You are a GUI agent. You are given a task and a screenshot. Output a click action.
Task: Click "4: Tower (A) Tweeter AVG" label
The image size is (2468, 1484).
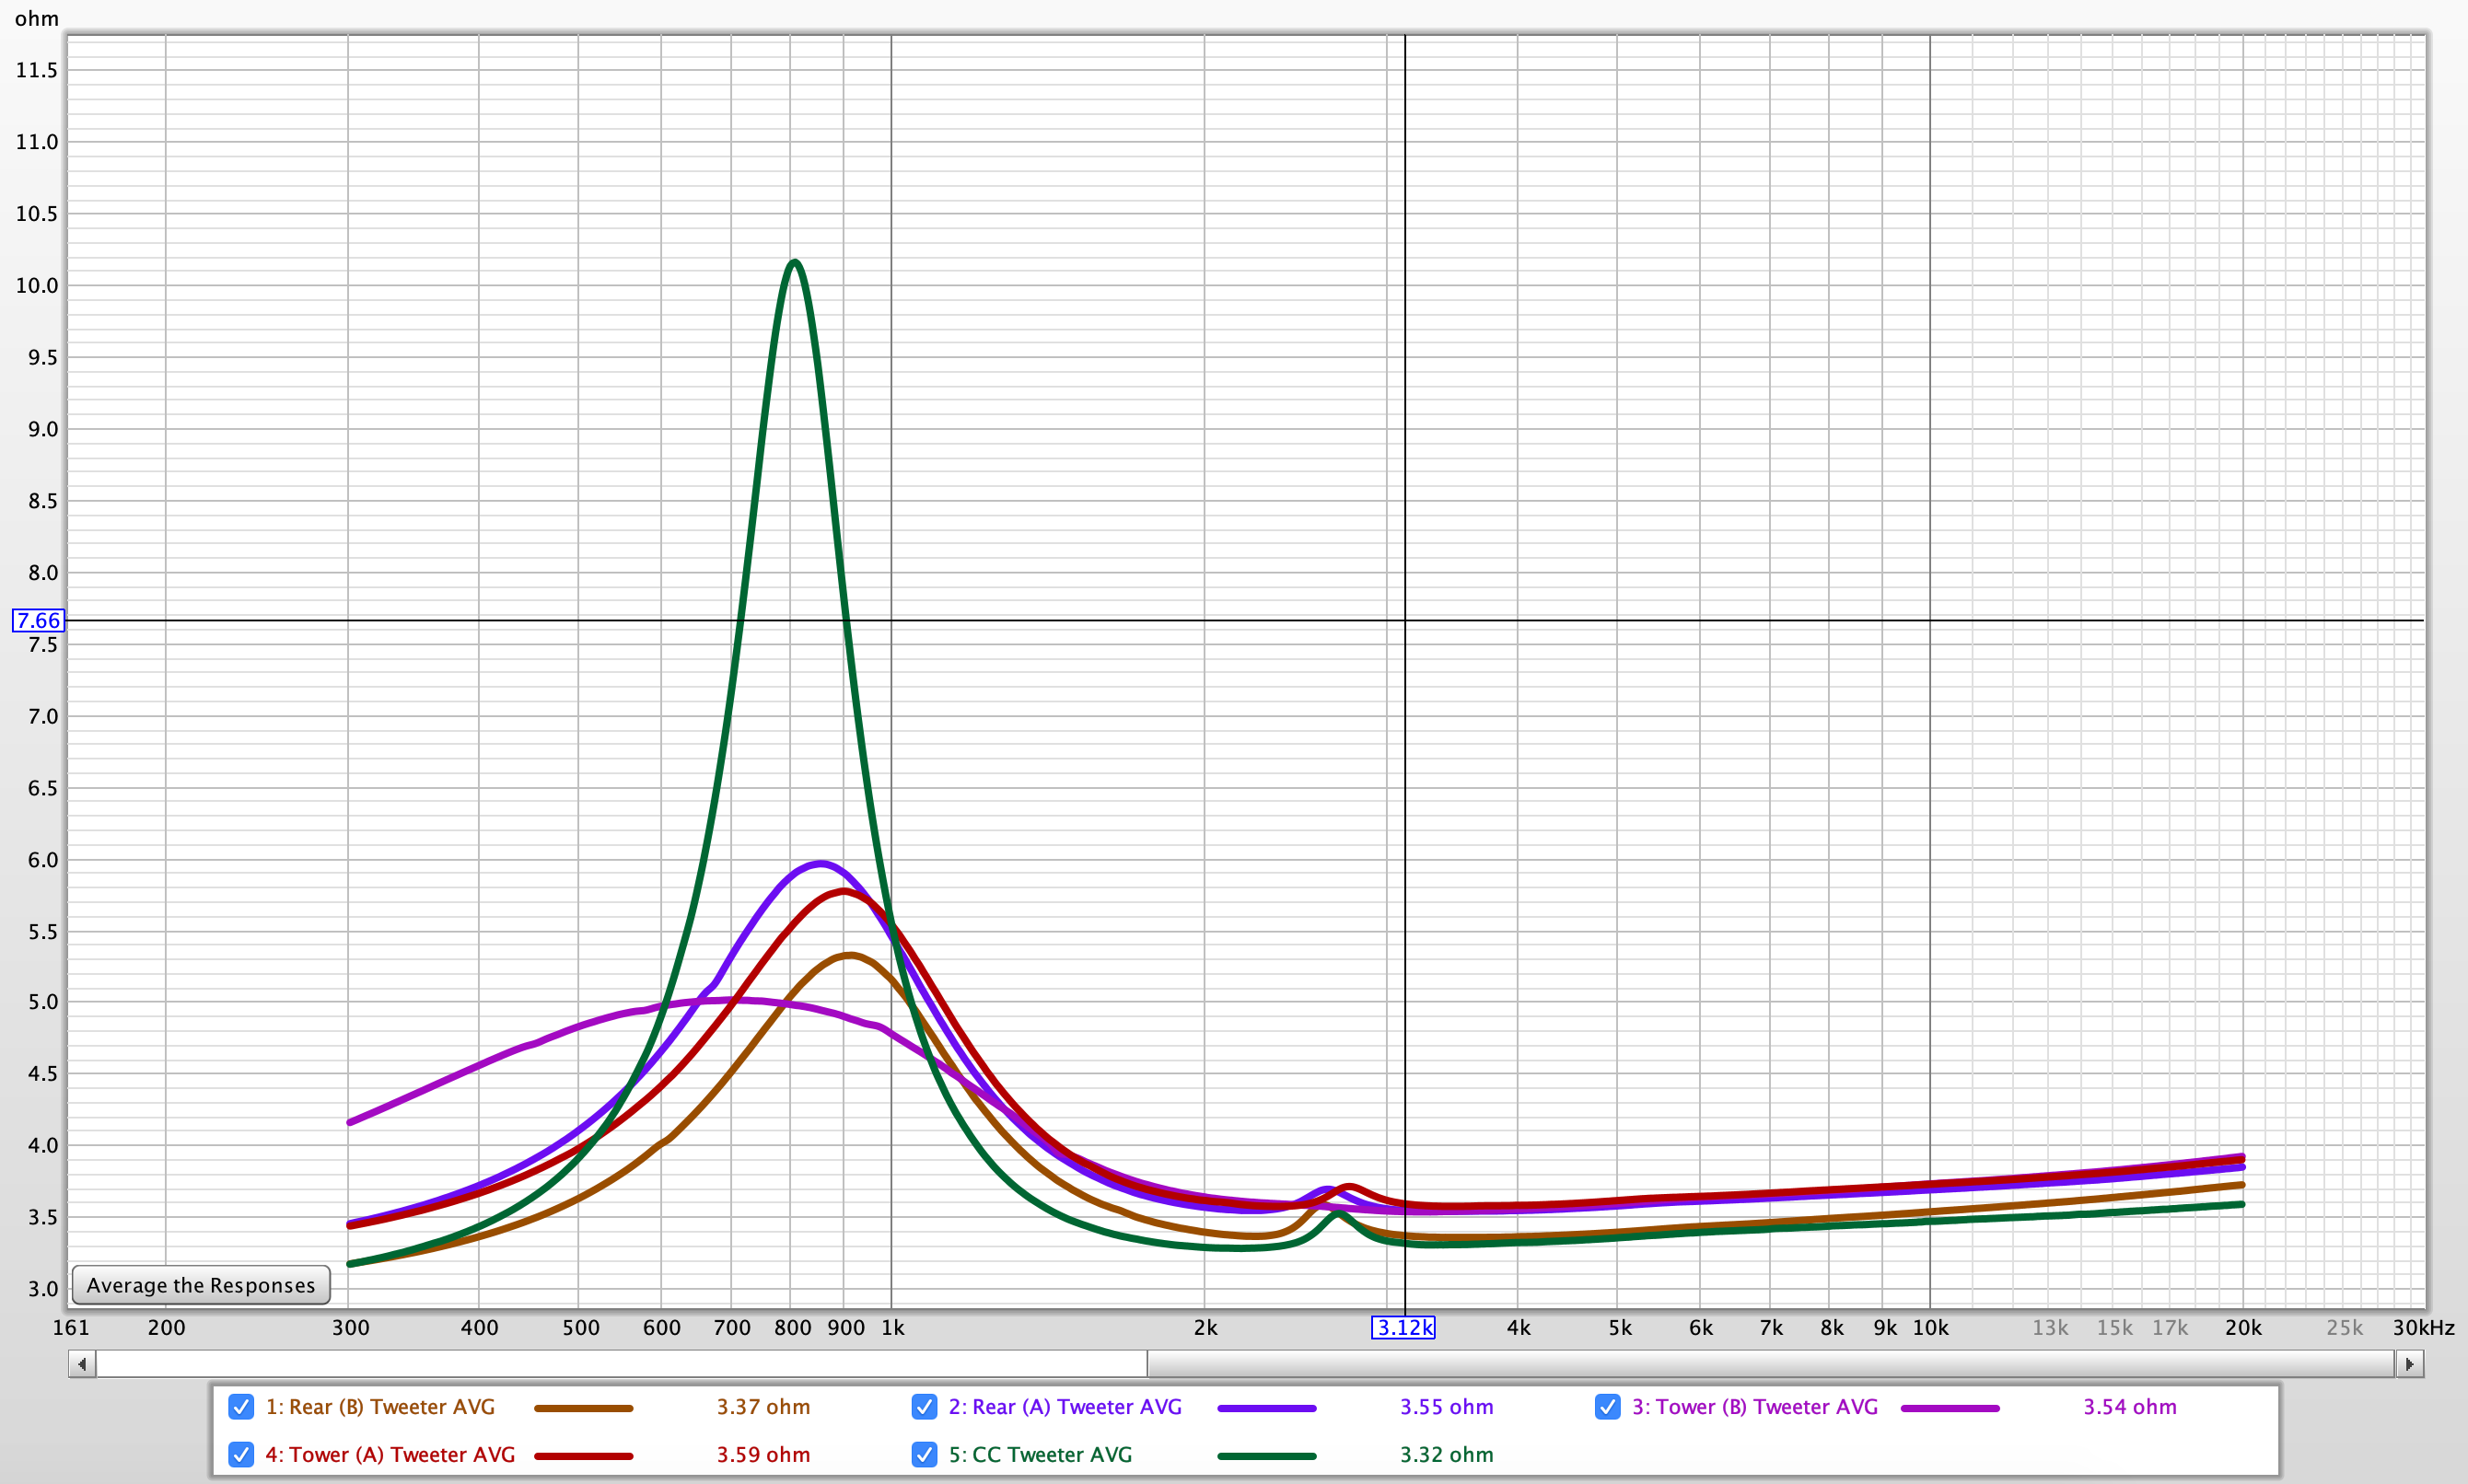(390, 1455)
